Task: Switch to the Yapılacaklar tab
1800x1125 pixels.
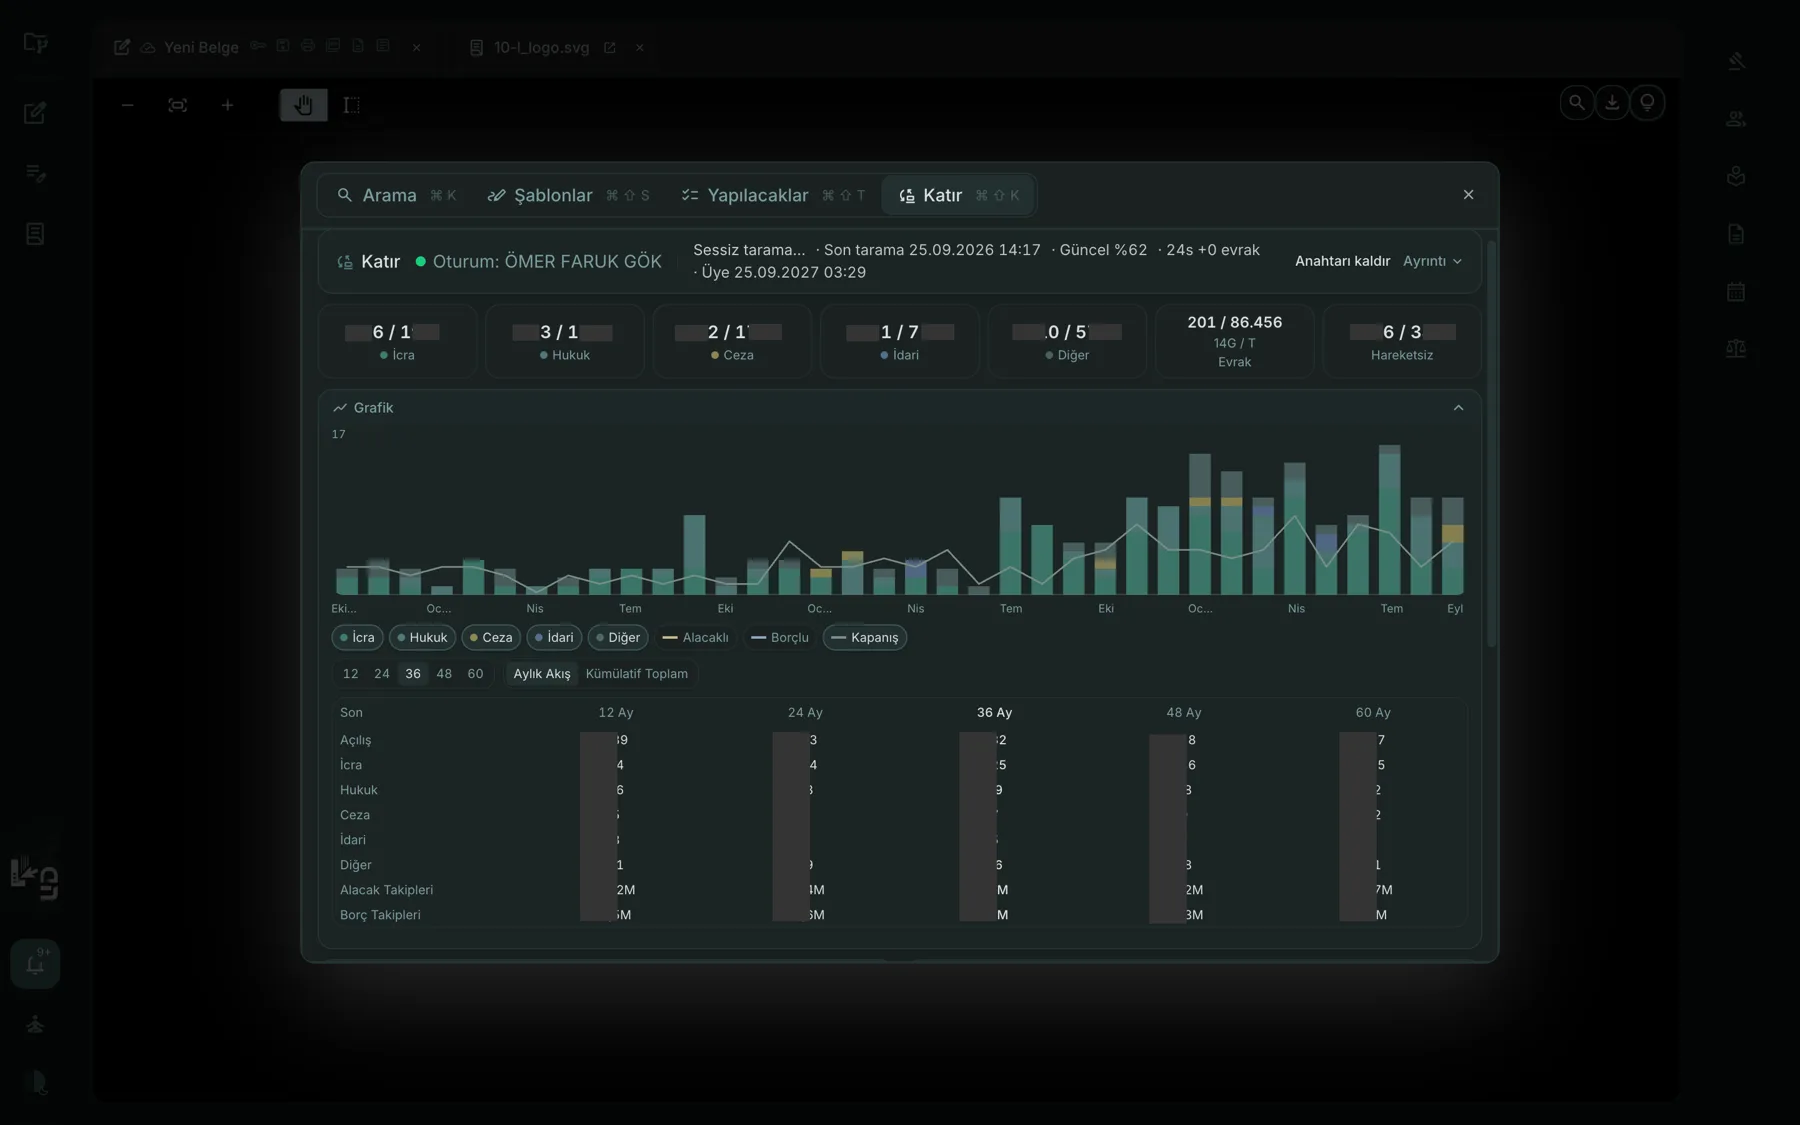Action: [773, 195]
